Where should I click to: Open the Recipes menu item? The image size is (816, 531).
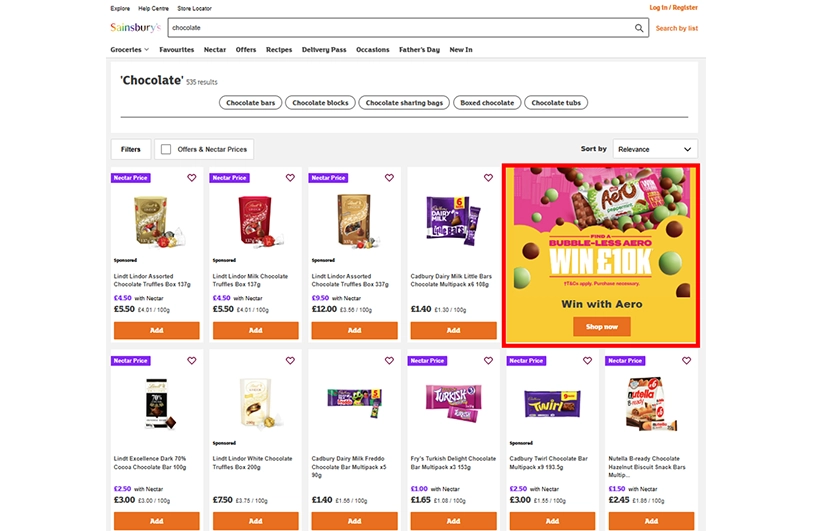tap(279, 50)
